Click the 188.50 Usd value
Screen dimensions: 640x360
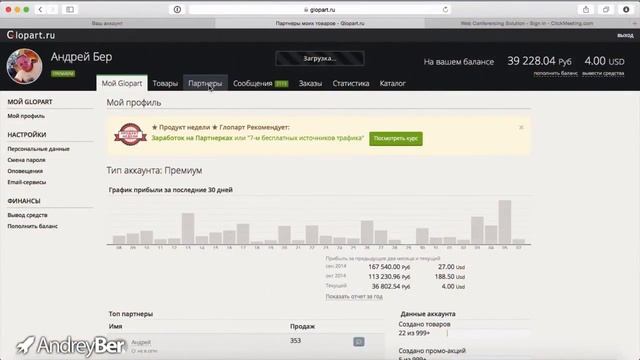point(450,277)
